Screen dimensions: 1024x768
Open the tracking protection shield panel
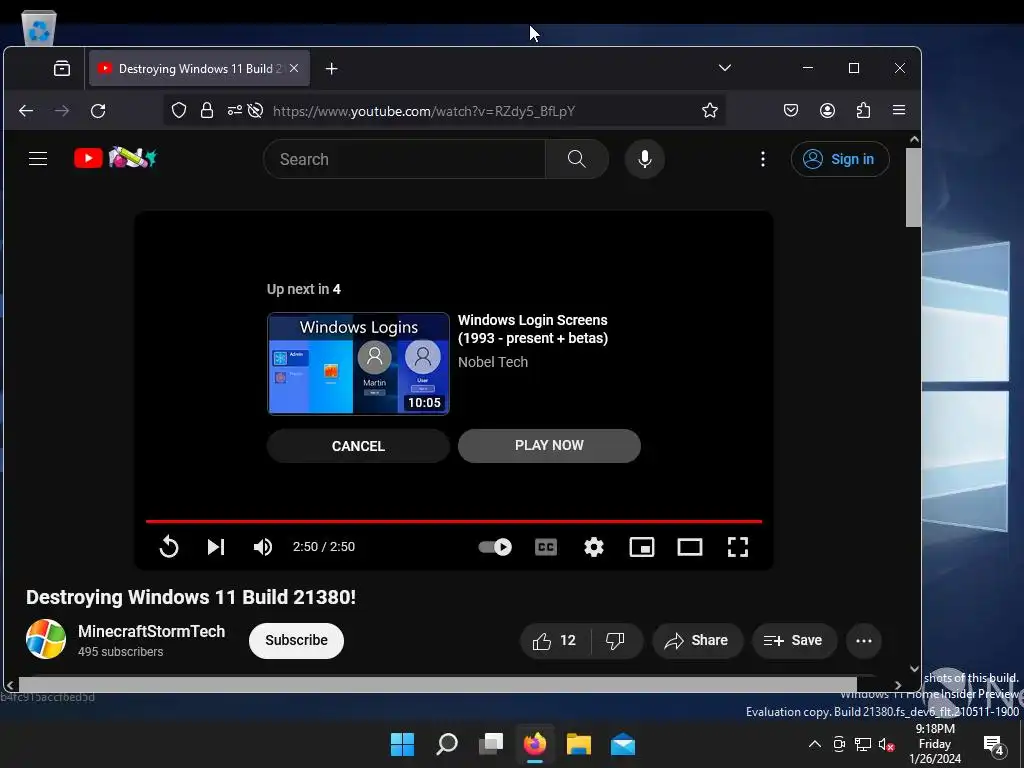click(179, 110)
